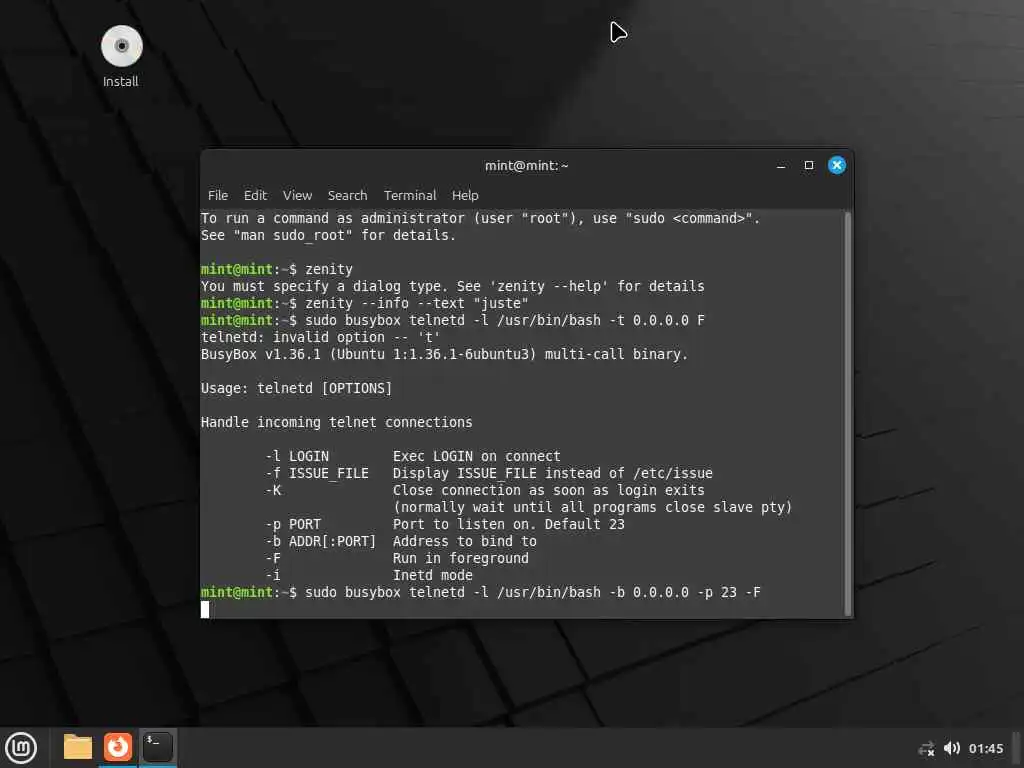Open the Search menu in the terminal
The width and height of the screenshot is (1024, 768).
tap(347, 195)
